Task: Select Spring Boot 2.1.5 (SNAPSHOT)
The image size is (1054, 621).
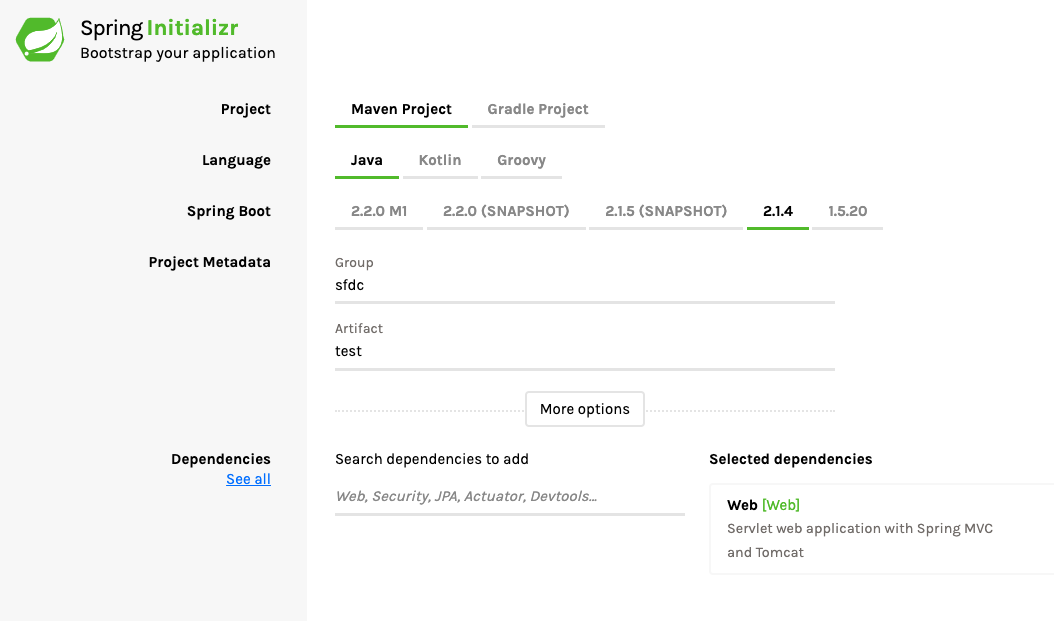Action: pos(666,211)
